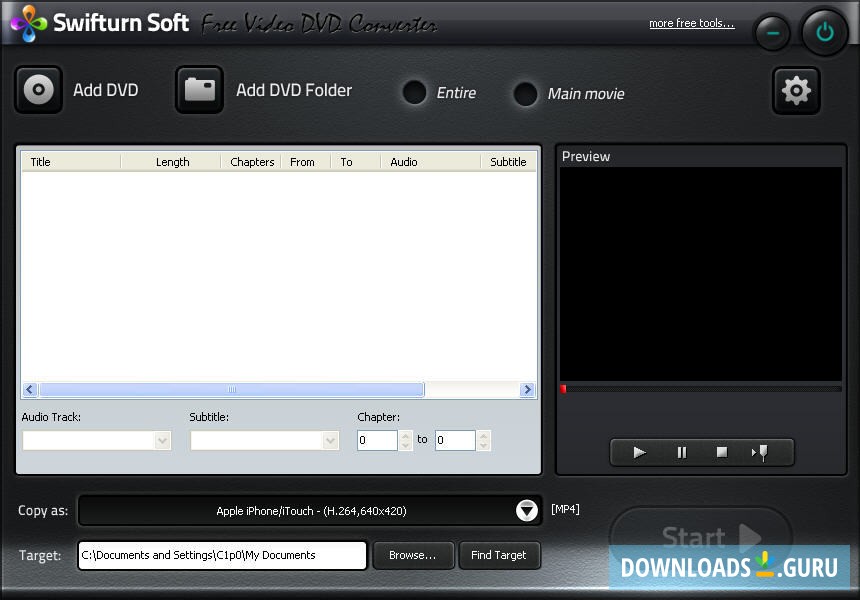Click the Target path input field
Screen dimensions: 860x600
[x=222, y=555]
